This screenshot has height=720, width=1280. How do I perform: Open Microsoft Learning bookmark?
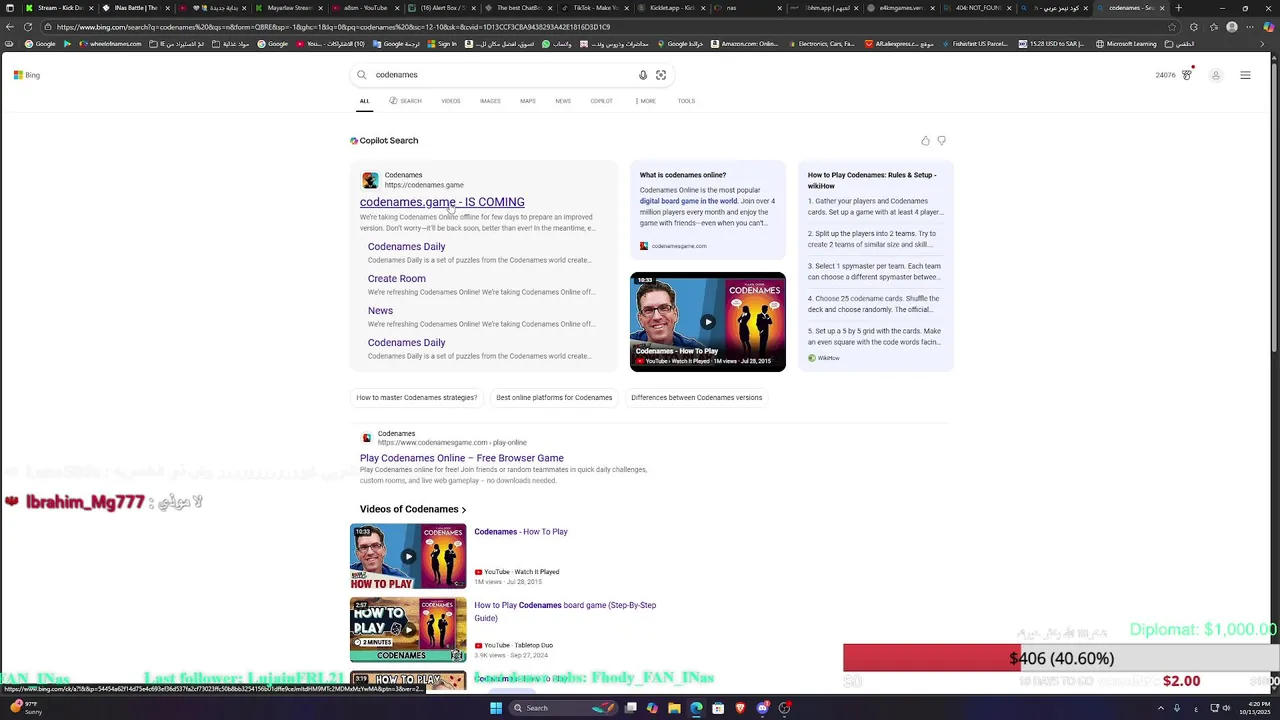(1126, 44)
